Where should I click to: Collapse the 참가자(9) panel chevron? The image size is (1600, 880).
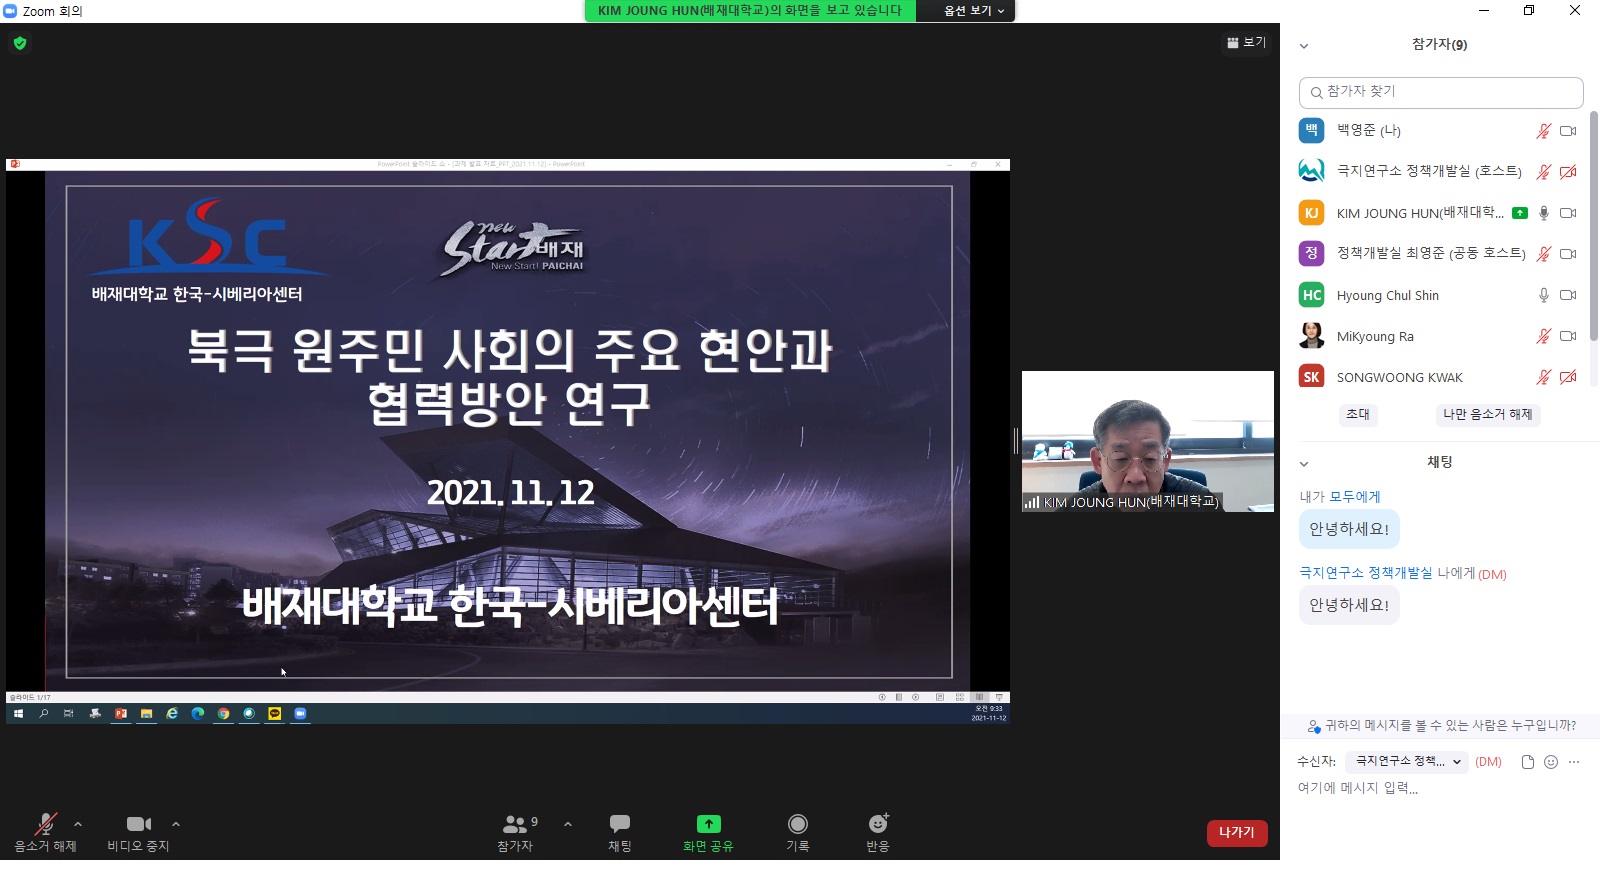click(1303, 46)
